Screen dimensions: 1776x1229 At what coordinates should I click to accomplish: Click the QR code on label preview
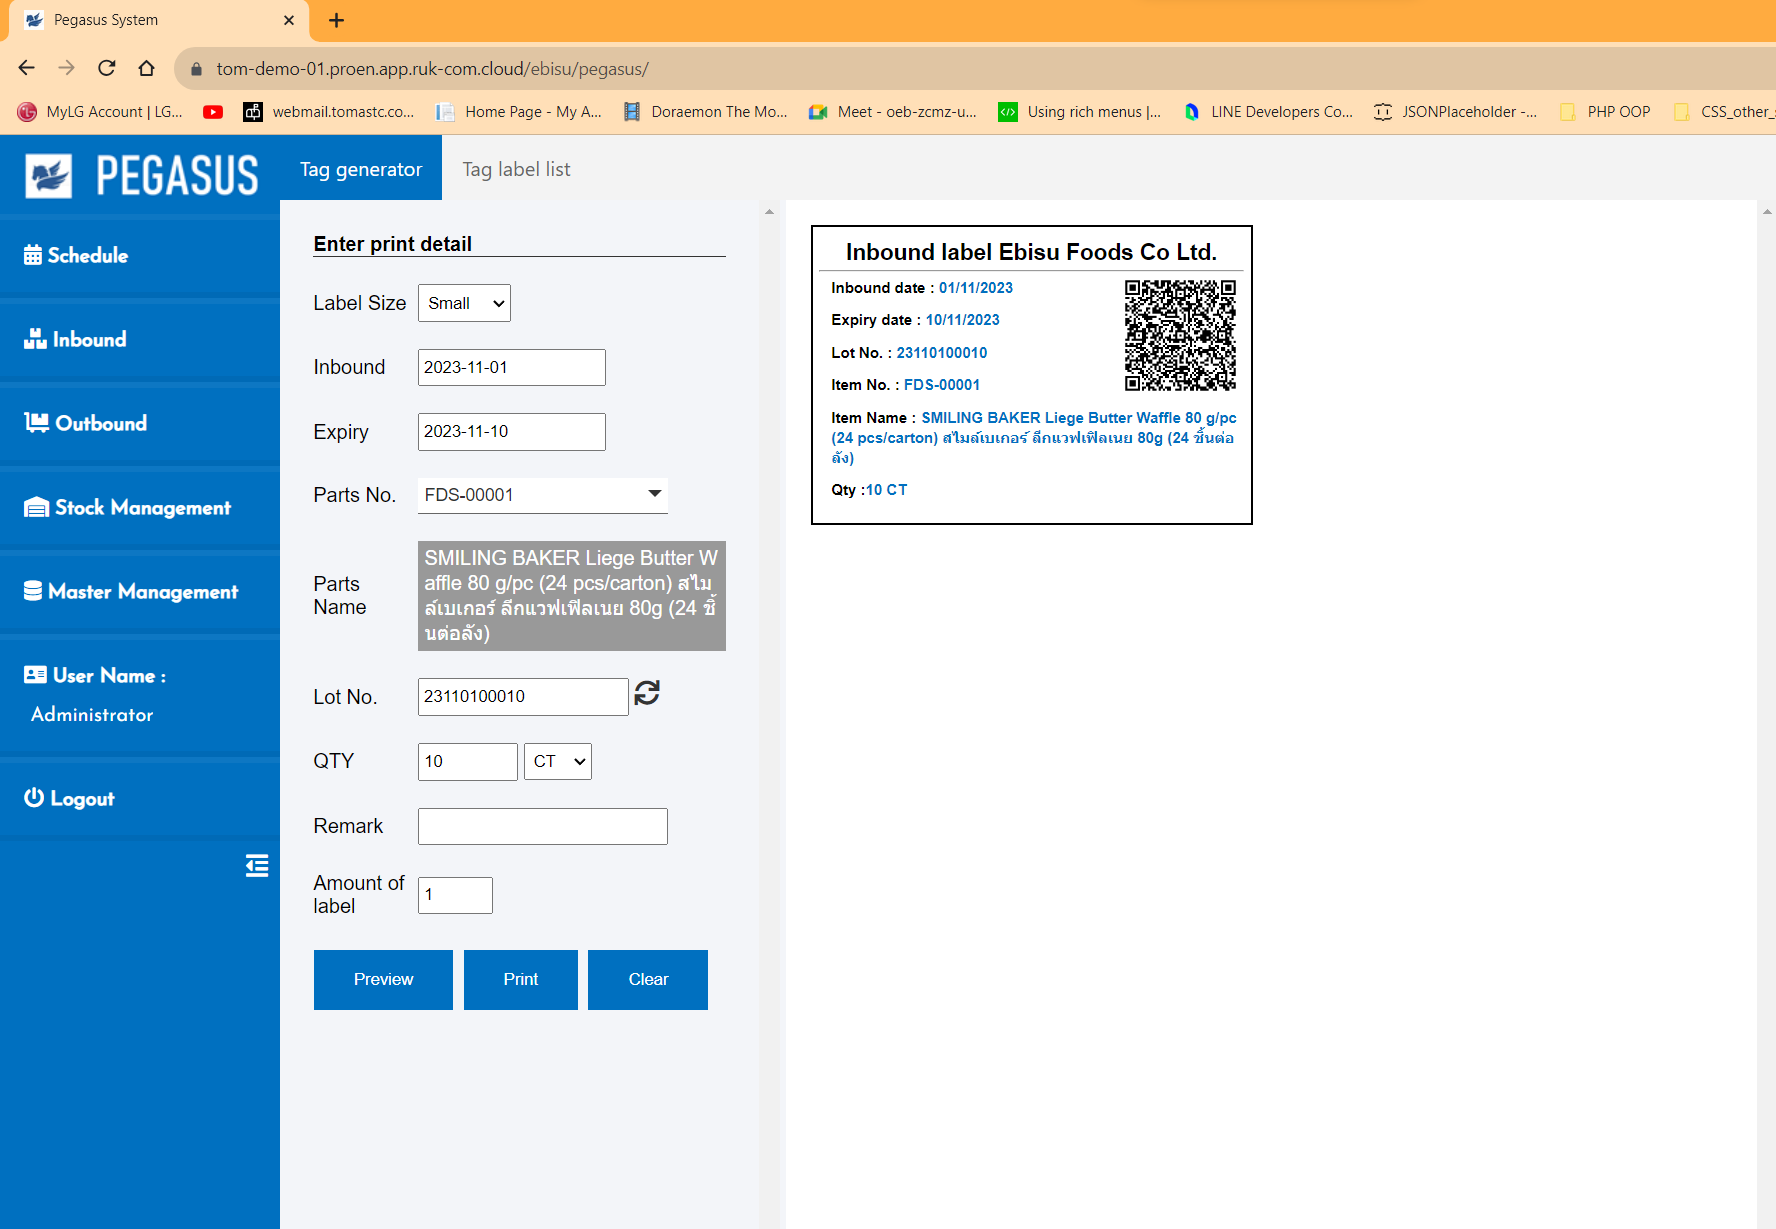point(1180,335)
